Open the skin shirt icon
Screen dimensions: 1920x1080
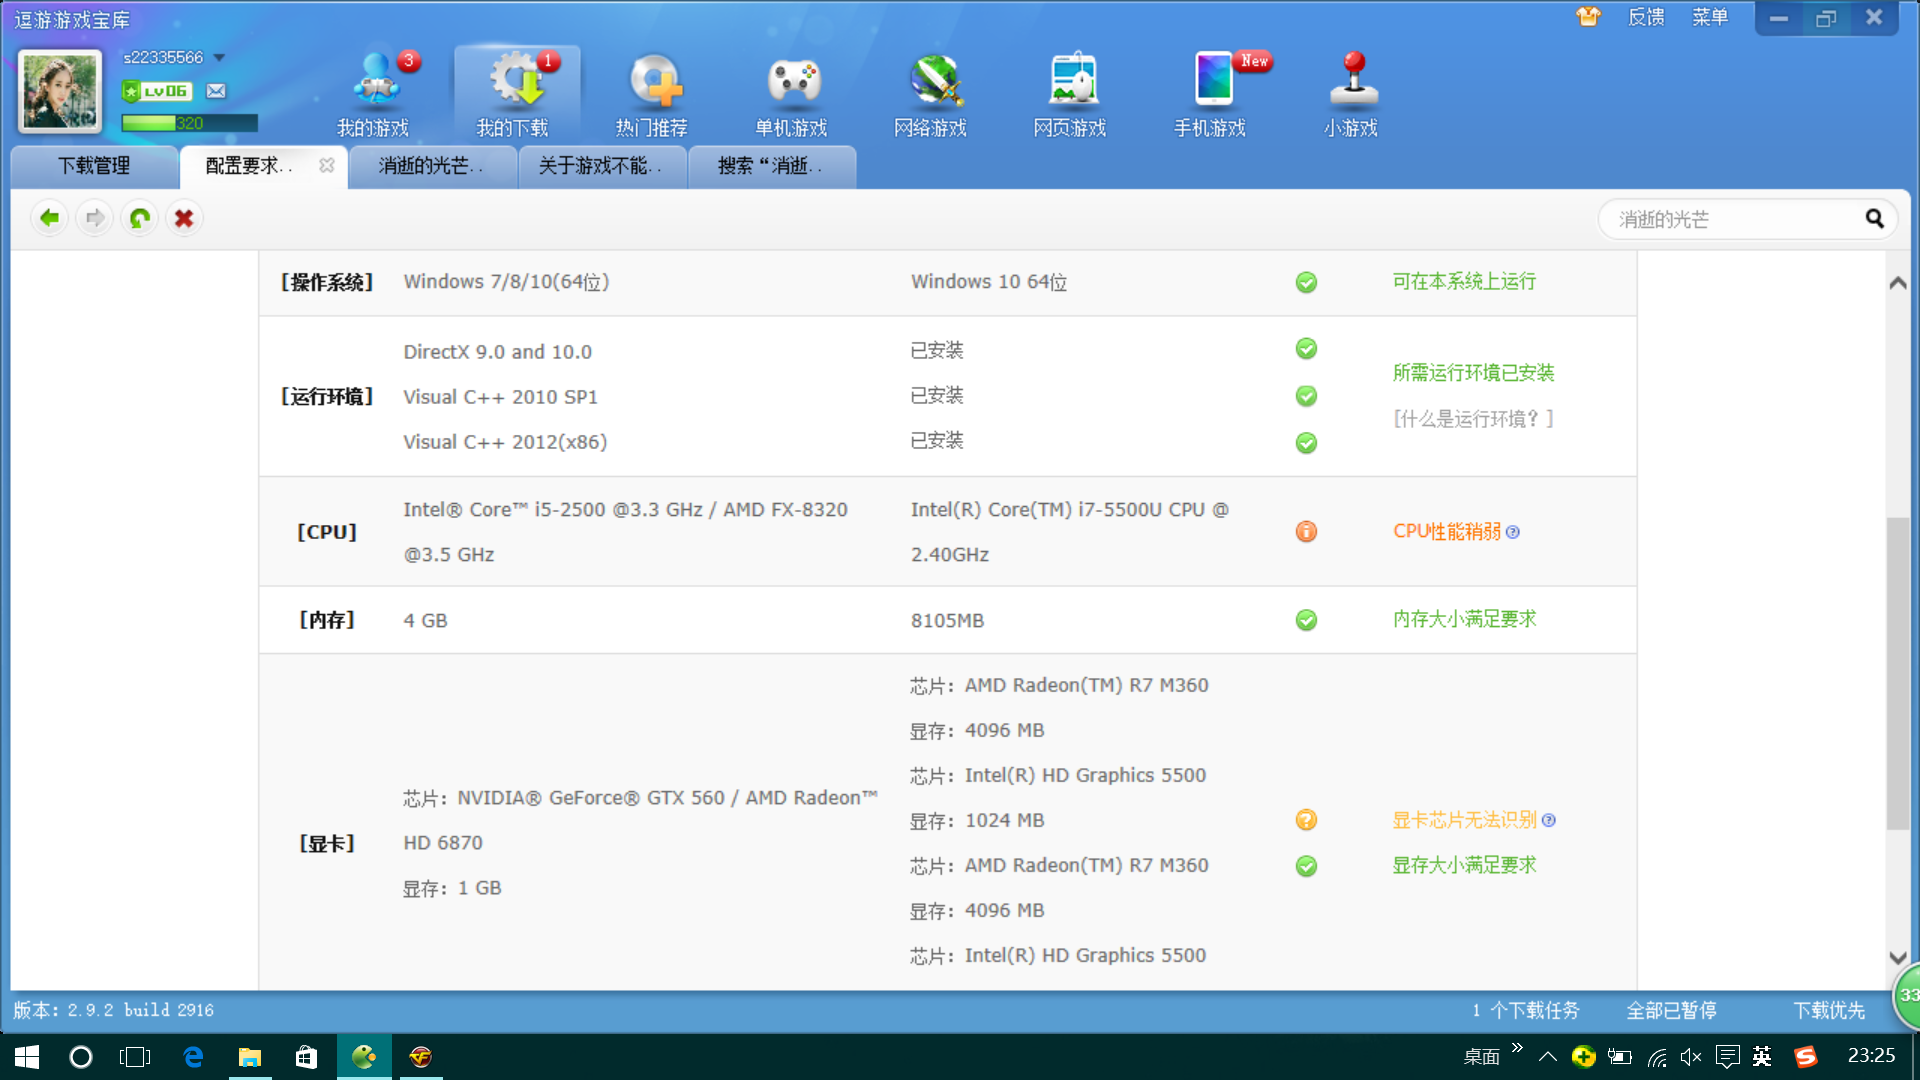coord(1588,17)
